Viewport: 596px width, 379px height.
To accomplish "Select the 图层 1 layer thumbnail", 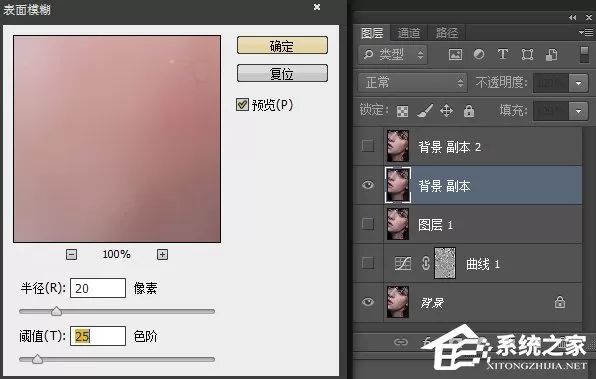I will pyautogui.click(x=398, y=224).
